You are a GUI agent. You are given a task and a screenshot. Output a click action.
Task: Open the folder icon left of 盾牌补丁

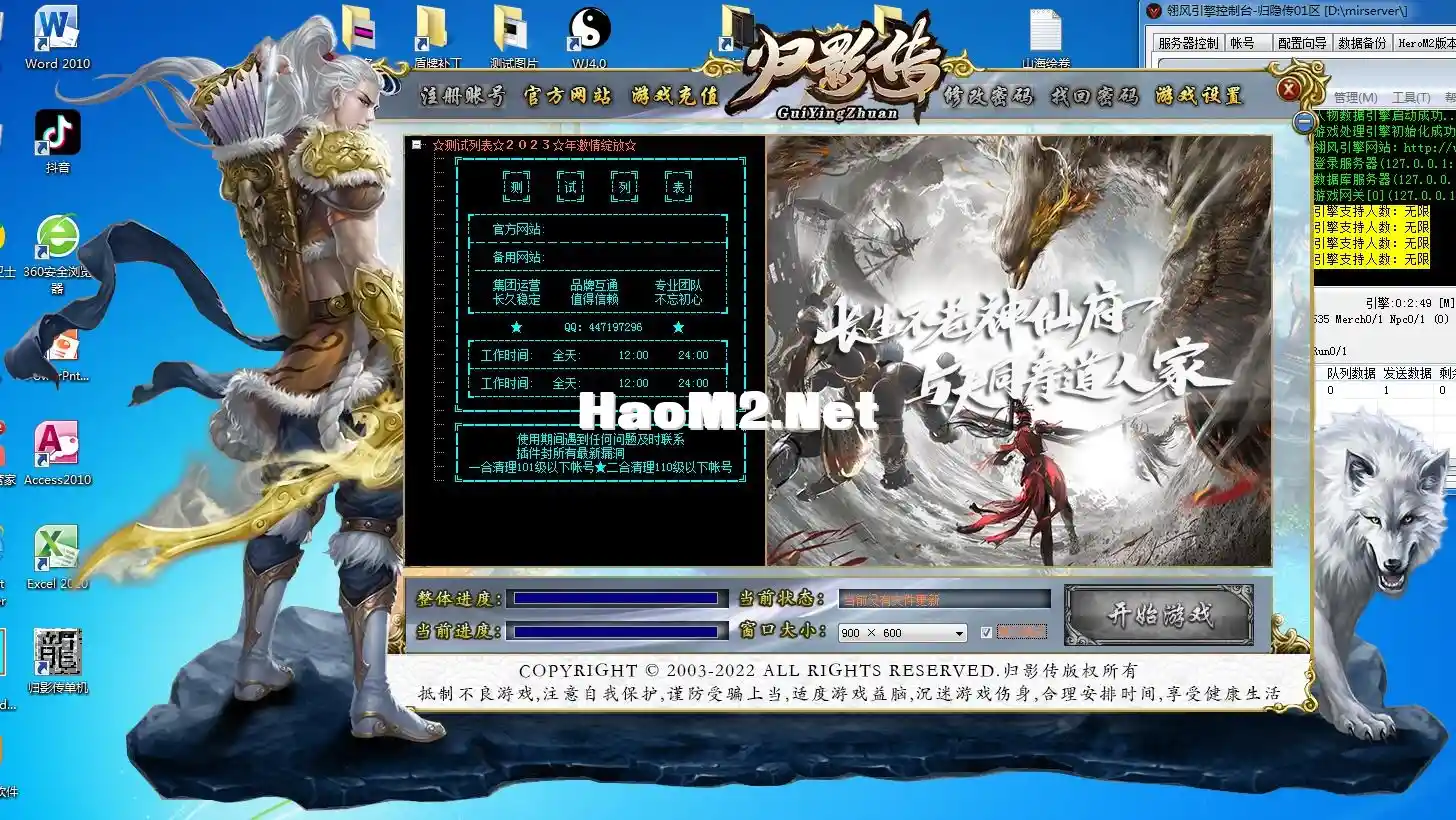(359, 30)
